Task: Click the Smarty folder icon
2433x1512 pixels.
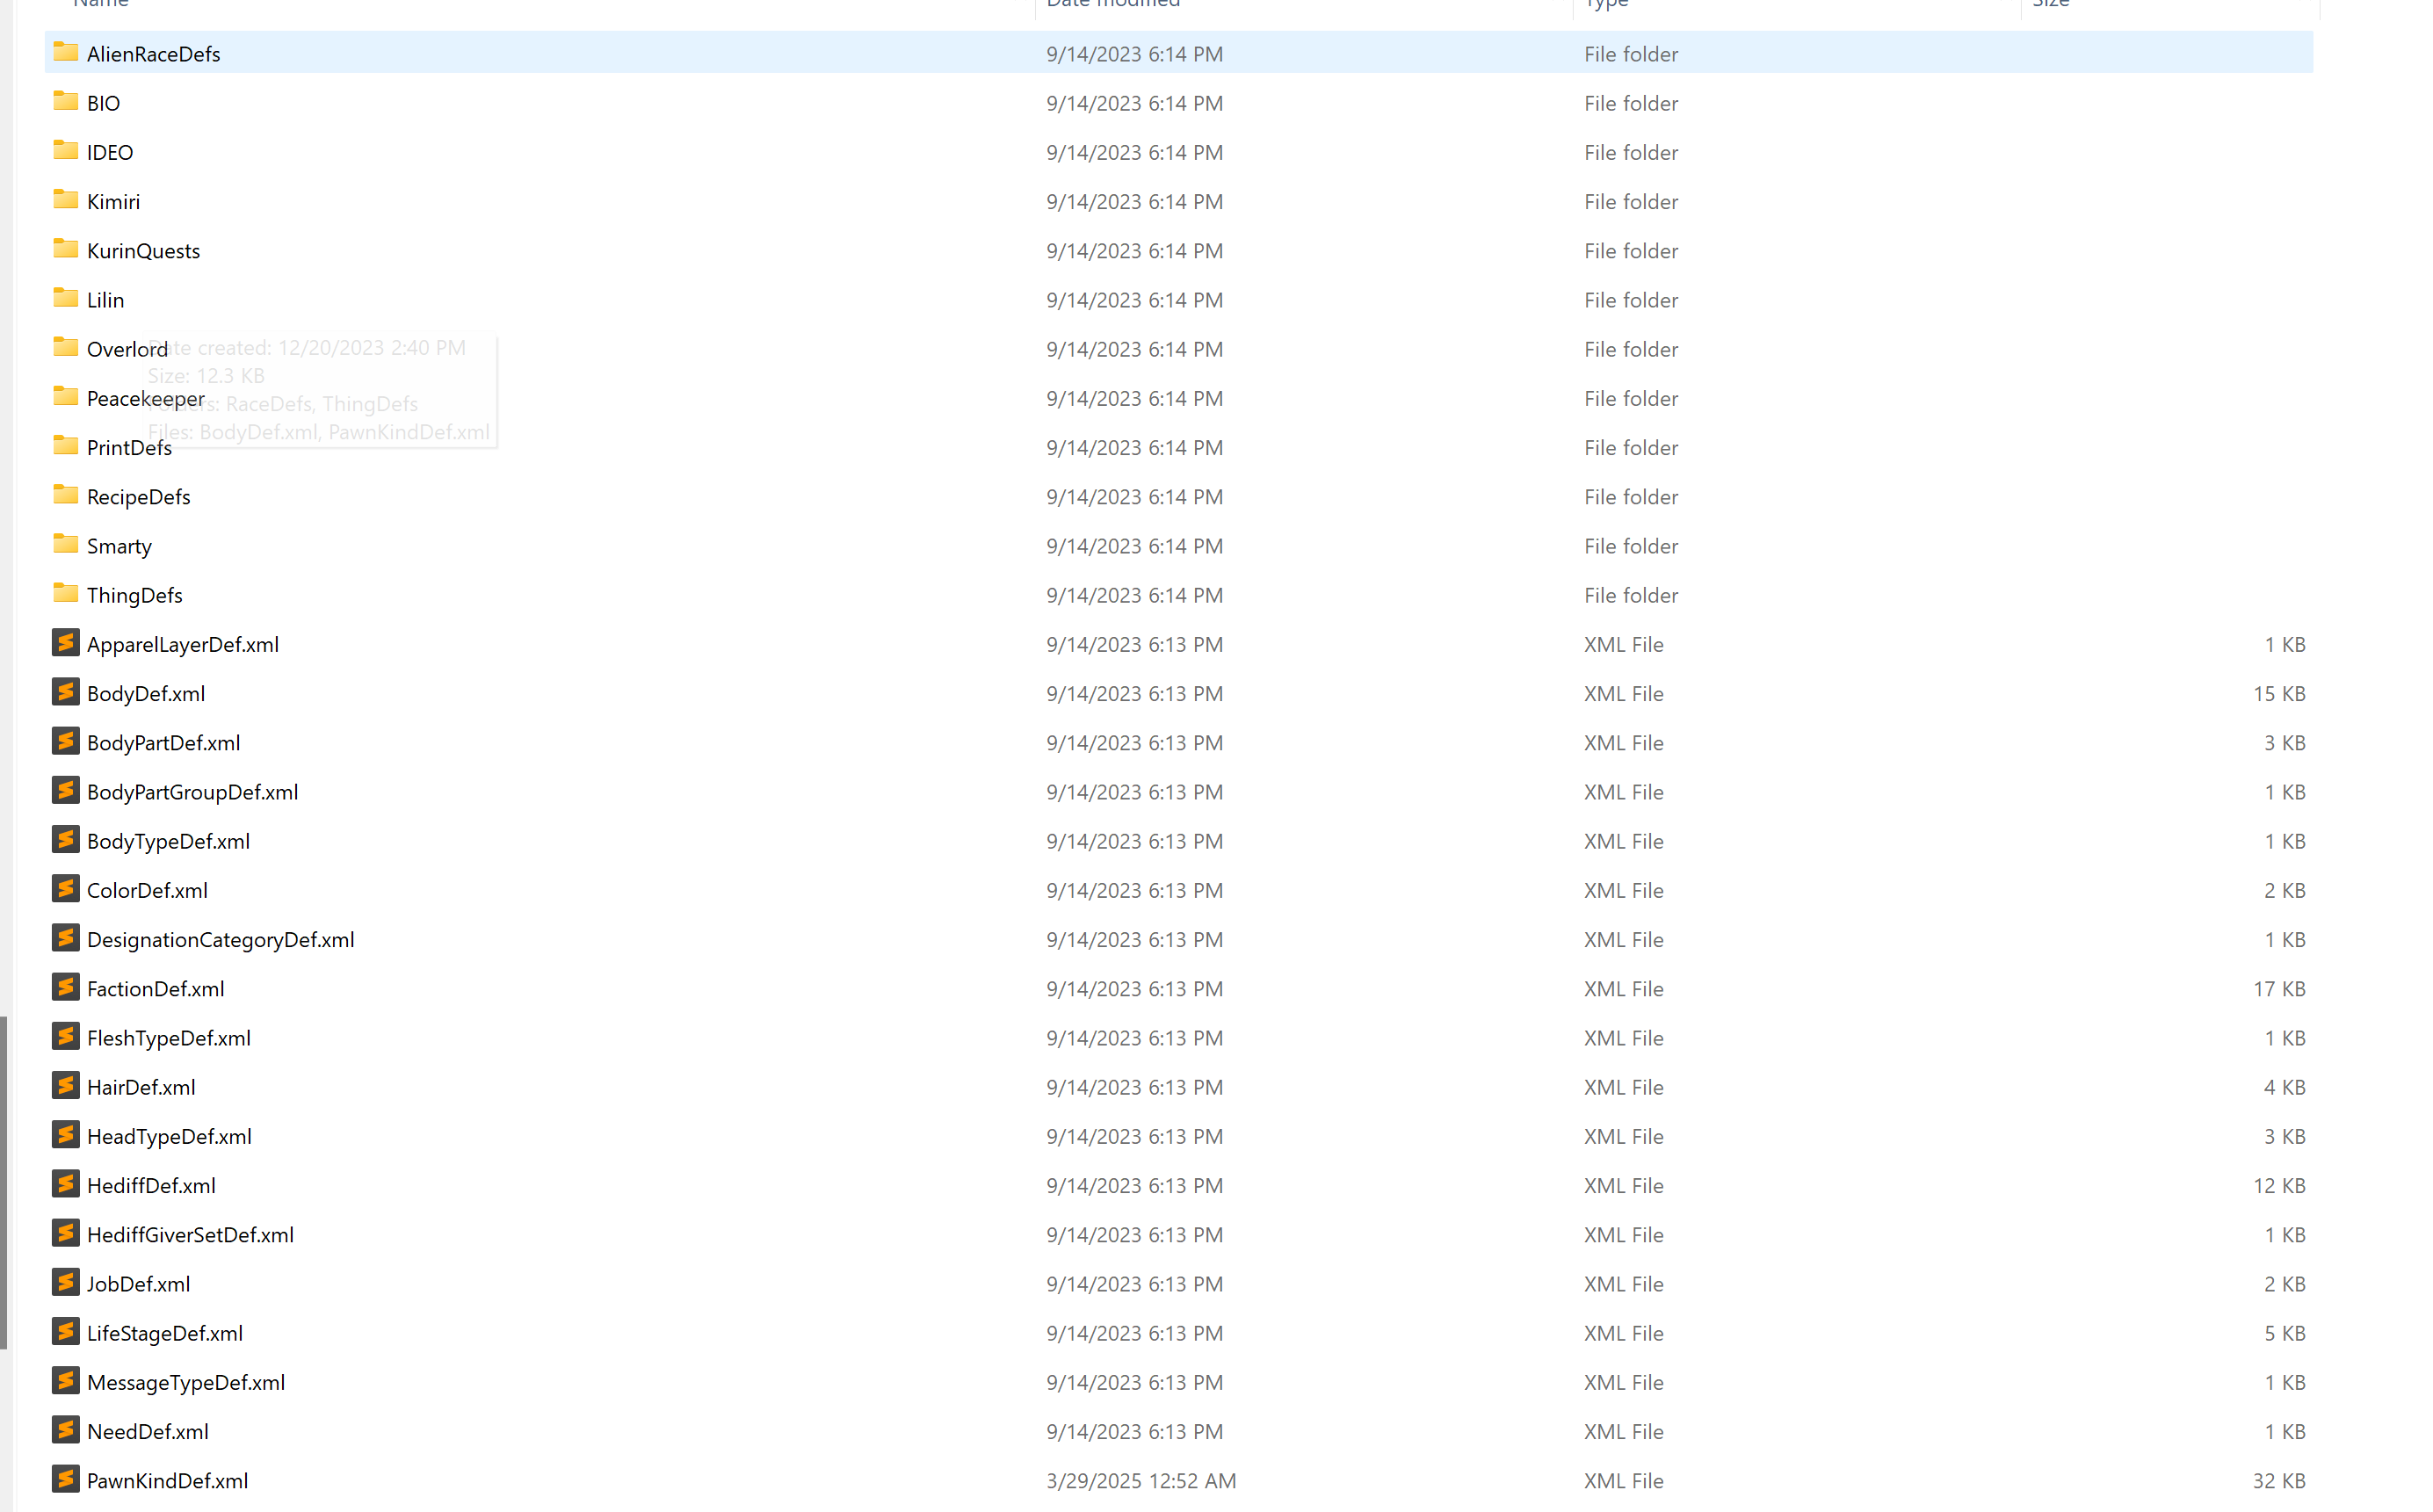Action: (x=66, y=544)
